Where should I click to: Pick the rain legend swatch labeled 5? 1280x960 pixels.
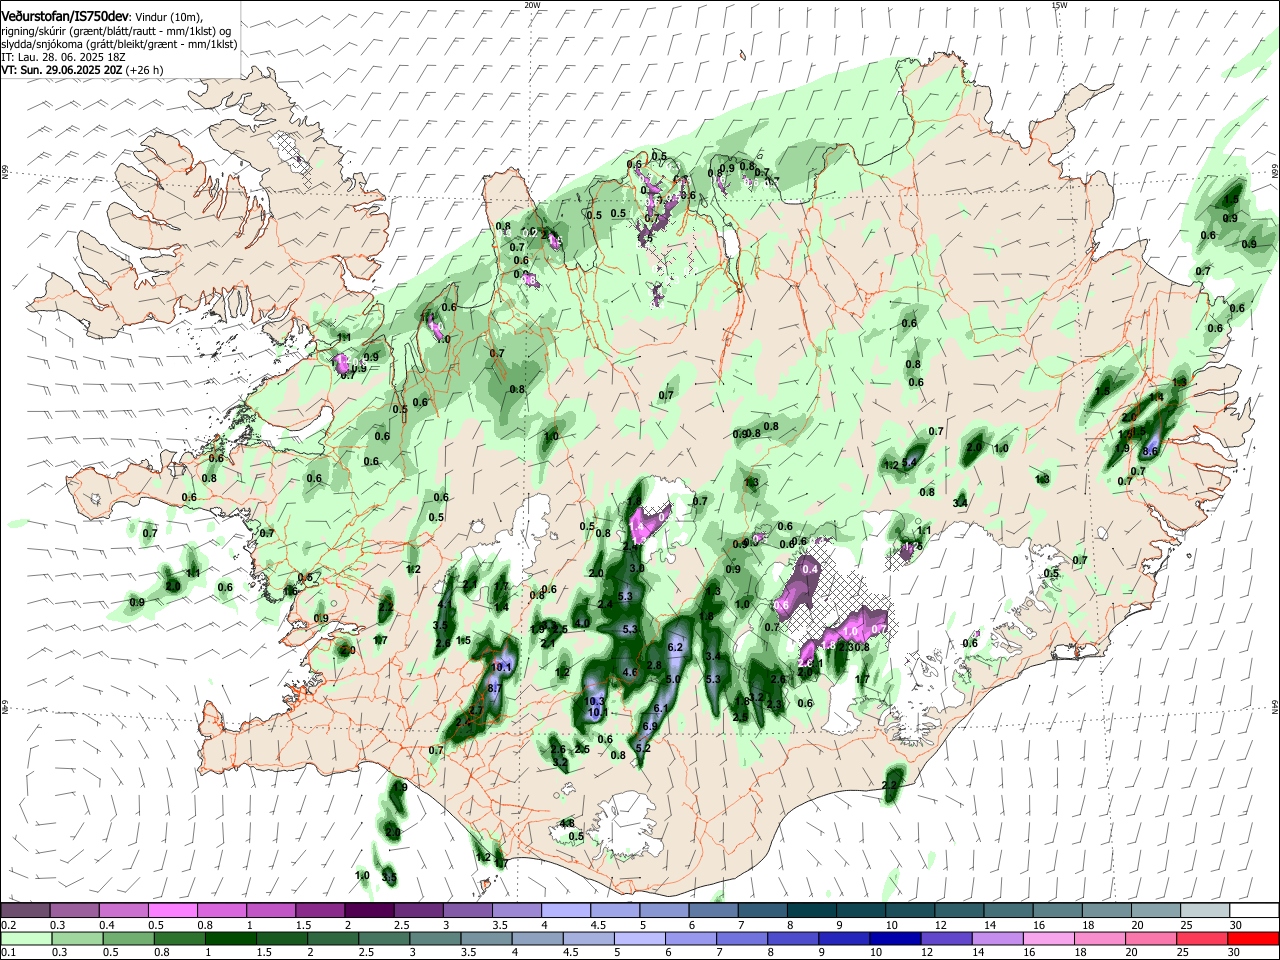640,938
